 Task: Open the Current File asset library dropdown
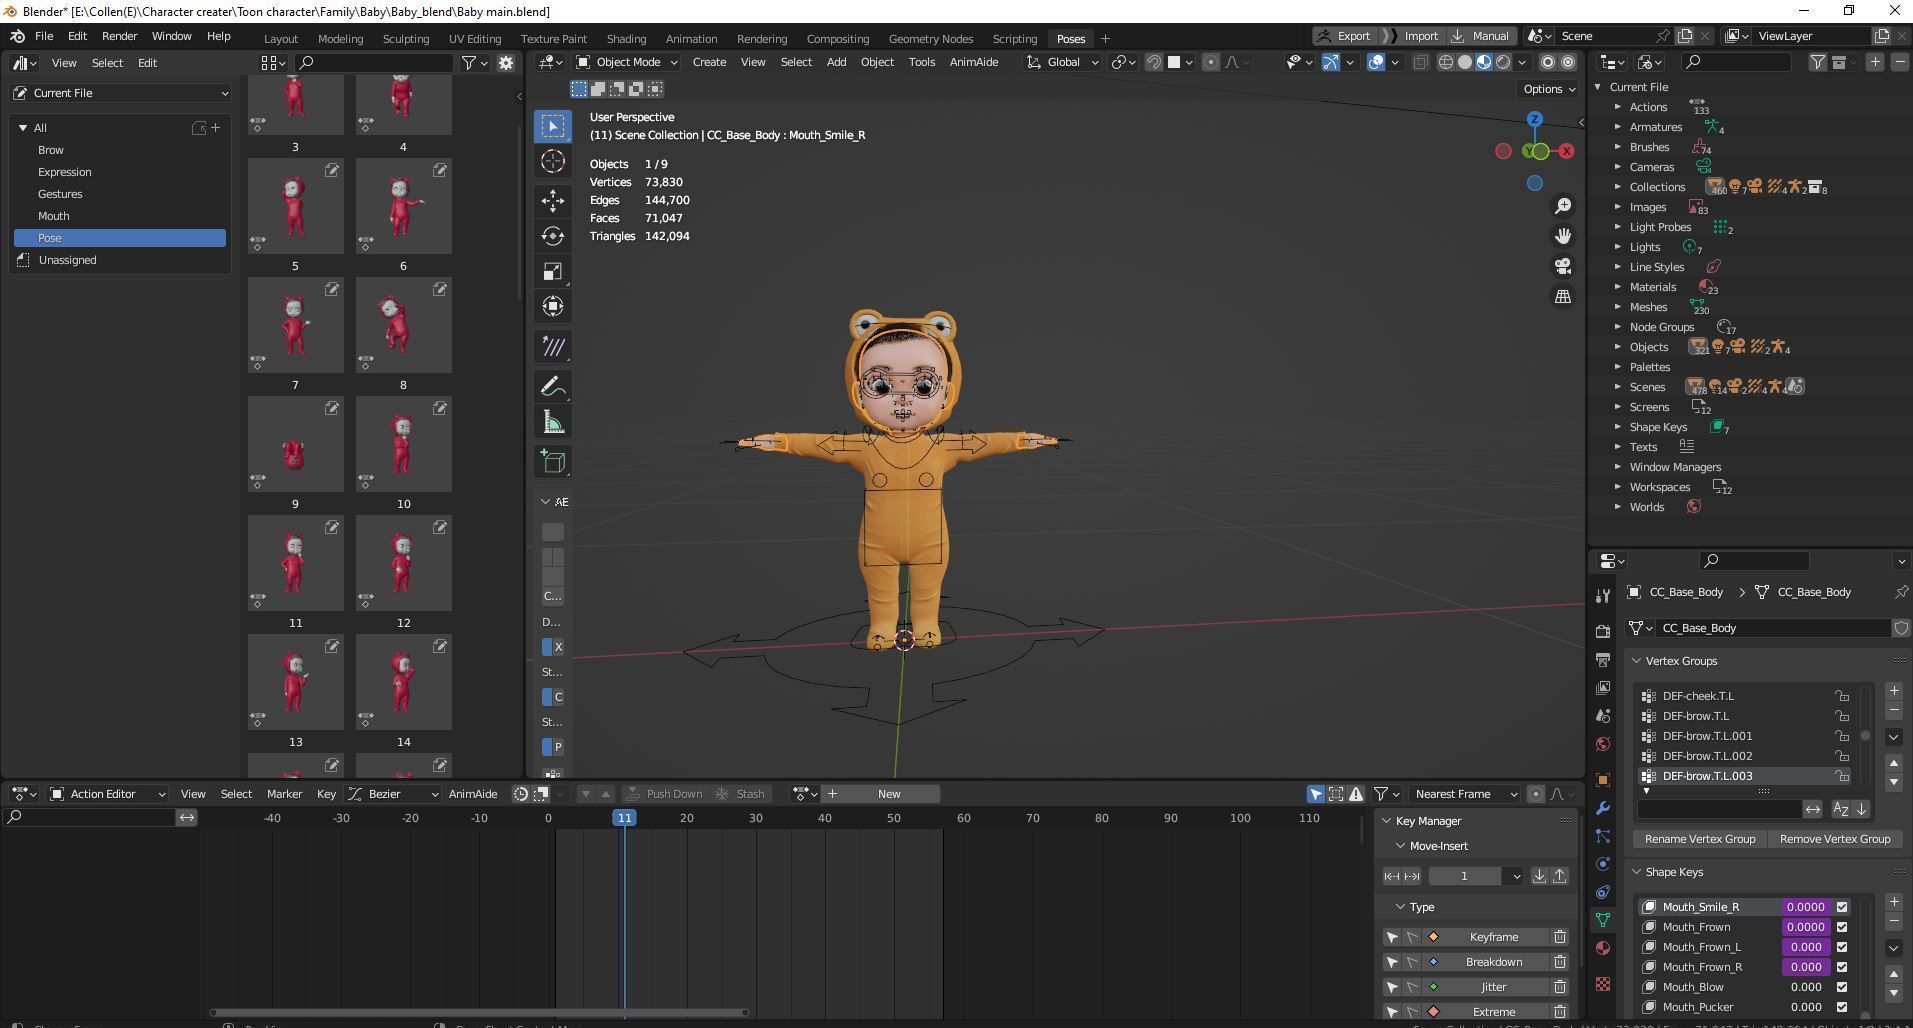[x=120, y=93]
